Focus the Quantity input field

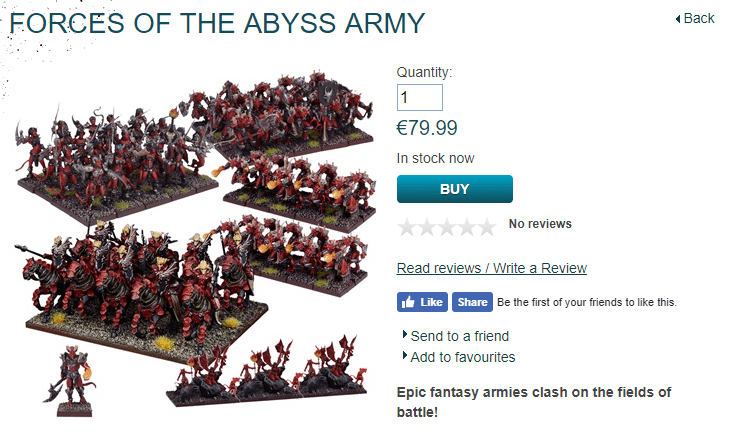[x=420, y=98]
